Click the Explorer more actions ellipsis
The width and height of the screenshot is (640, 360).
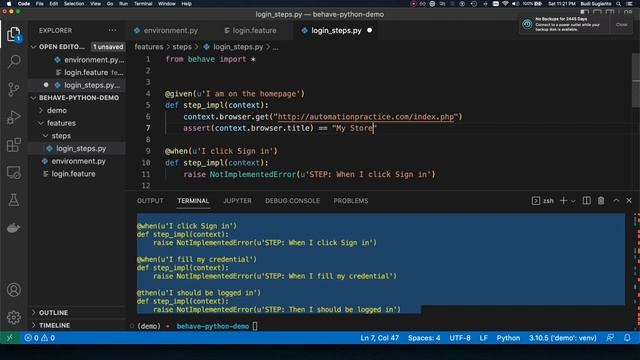(112, 30)
